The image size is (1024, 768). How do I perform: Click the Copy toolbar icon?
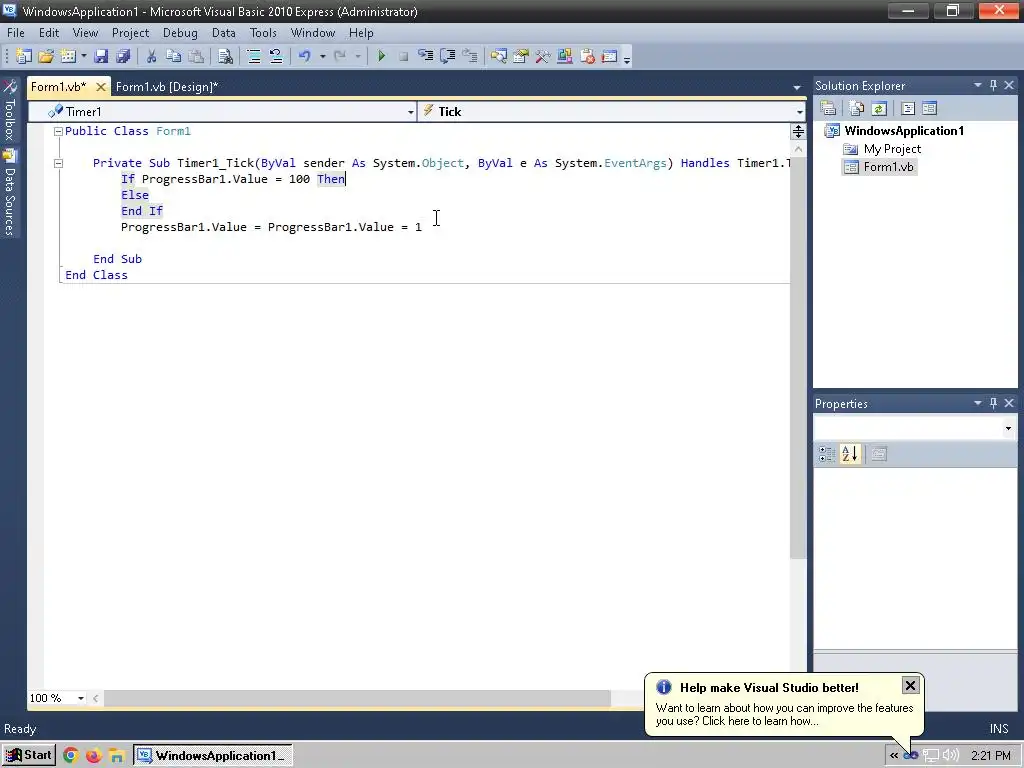click(173, 57)
